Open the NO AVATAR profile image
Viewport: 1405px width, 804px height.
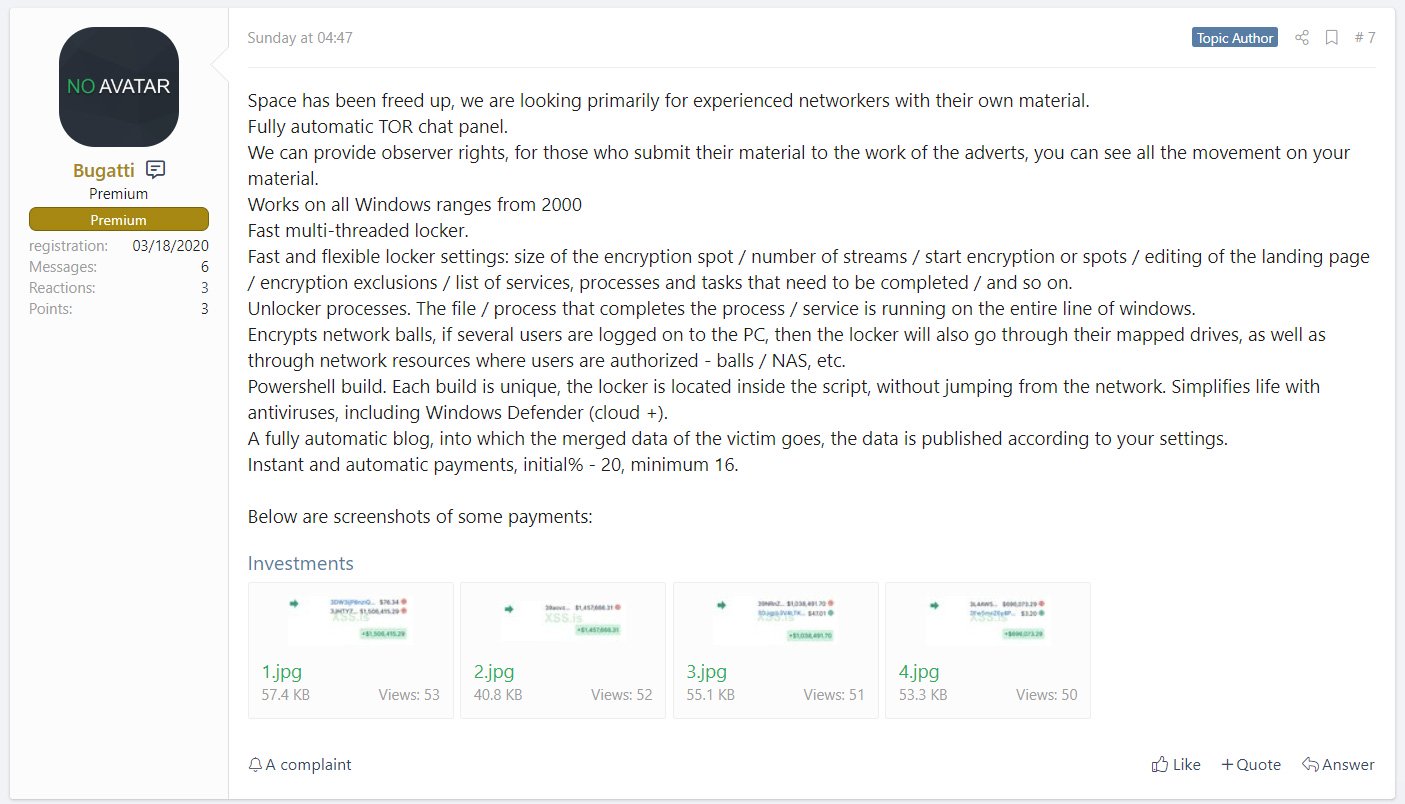pos(119,87)
